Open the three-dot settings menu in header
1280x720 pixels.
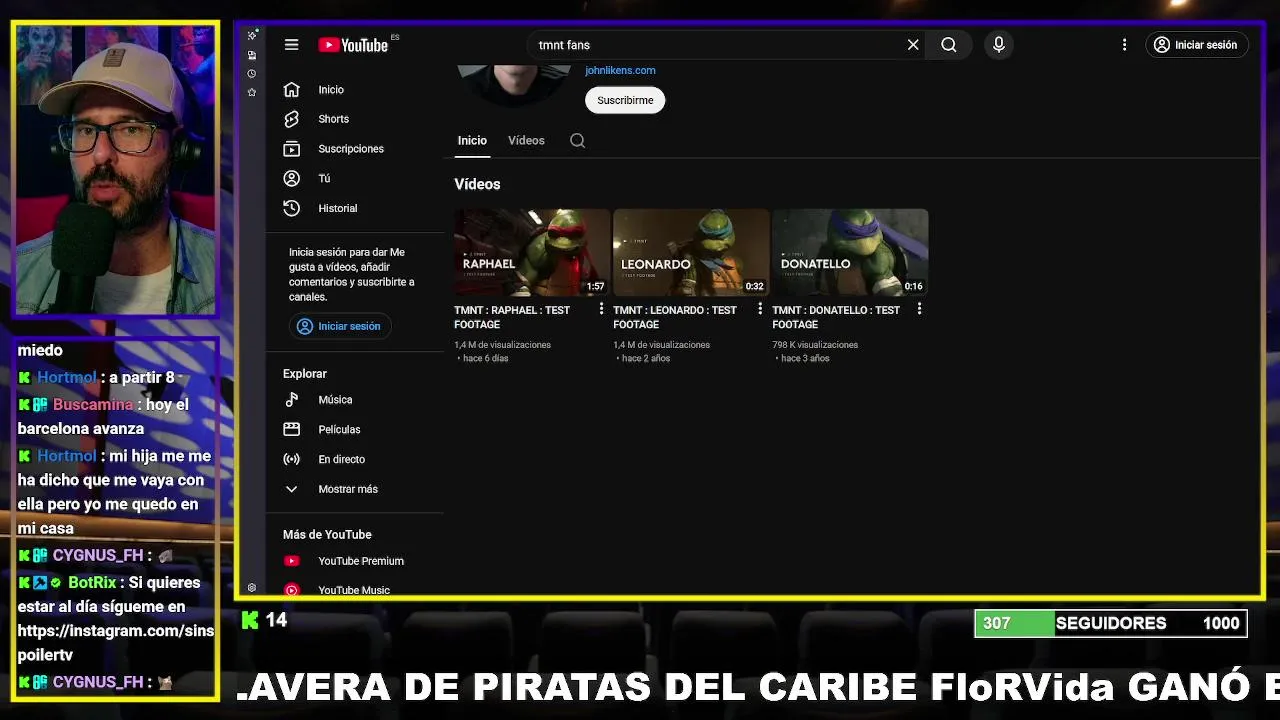click(1124, 45)
